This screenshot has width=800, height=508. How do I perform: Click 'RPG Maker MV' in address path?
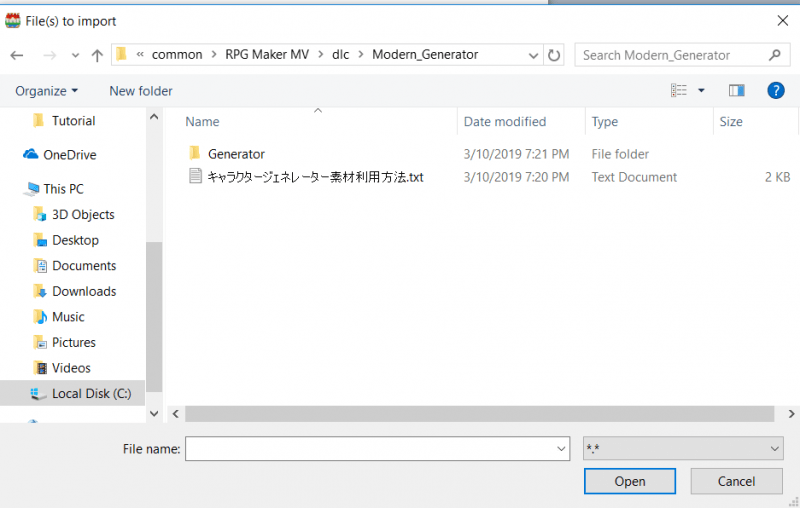click(x=267, y=55)
